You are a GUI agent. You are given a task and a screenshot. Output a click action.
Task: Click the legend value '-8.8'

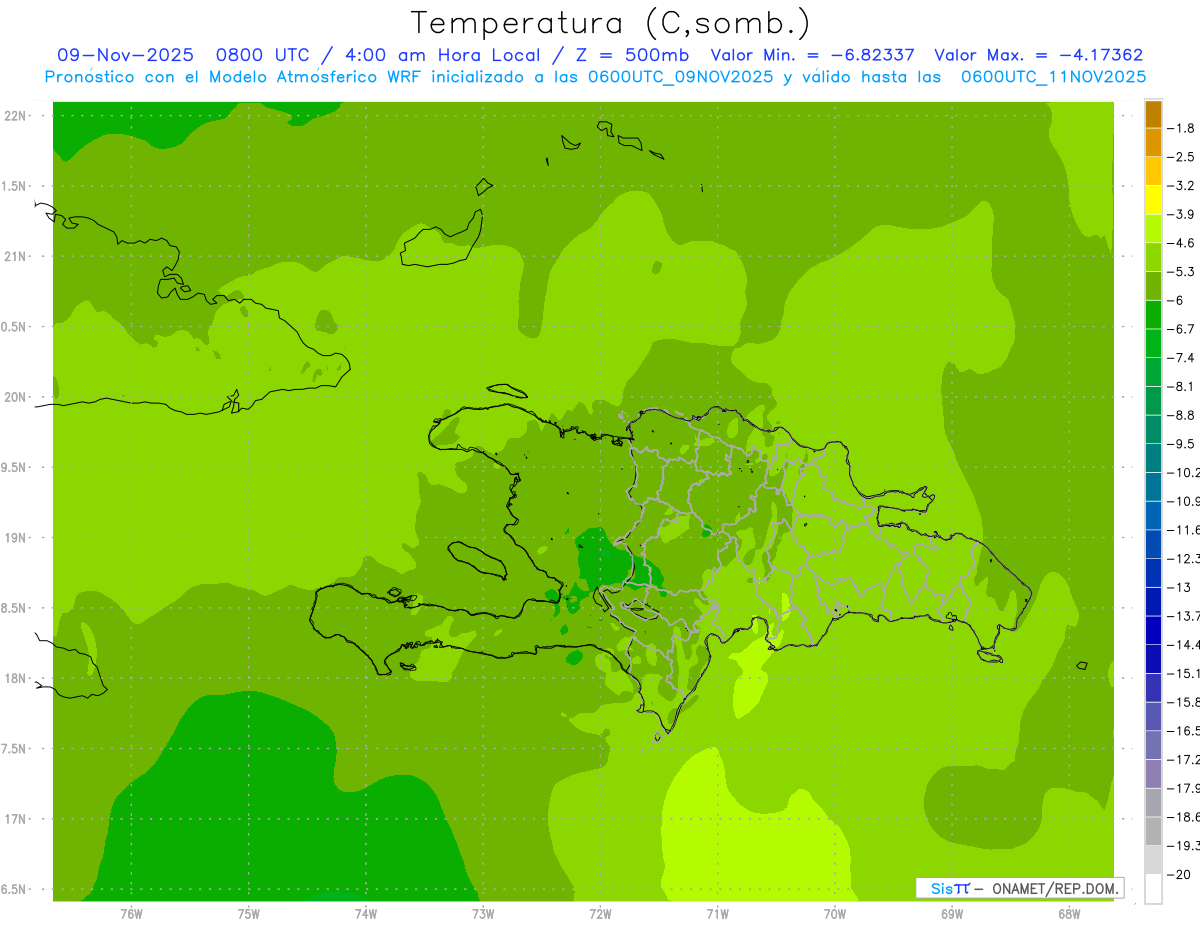click(1180, 415)
